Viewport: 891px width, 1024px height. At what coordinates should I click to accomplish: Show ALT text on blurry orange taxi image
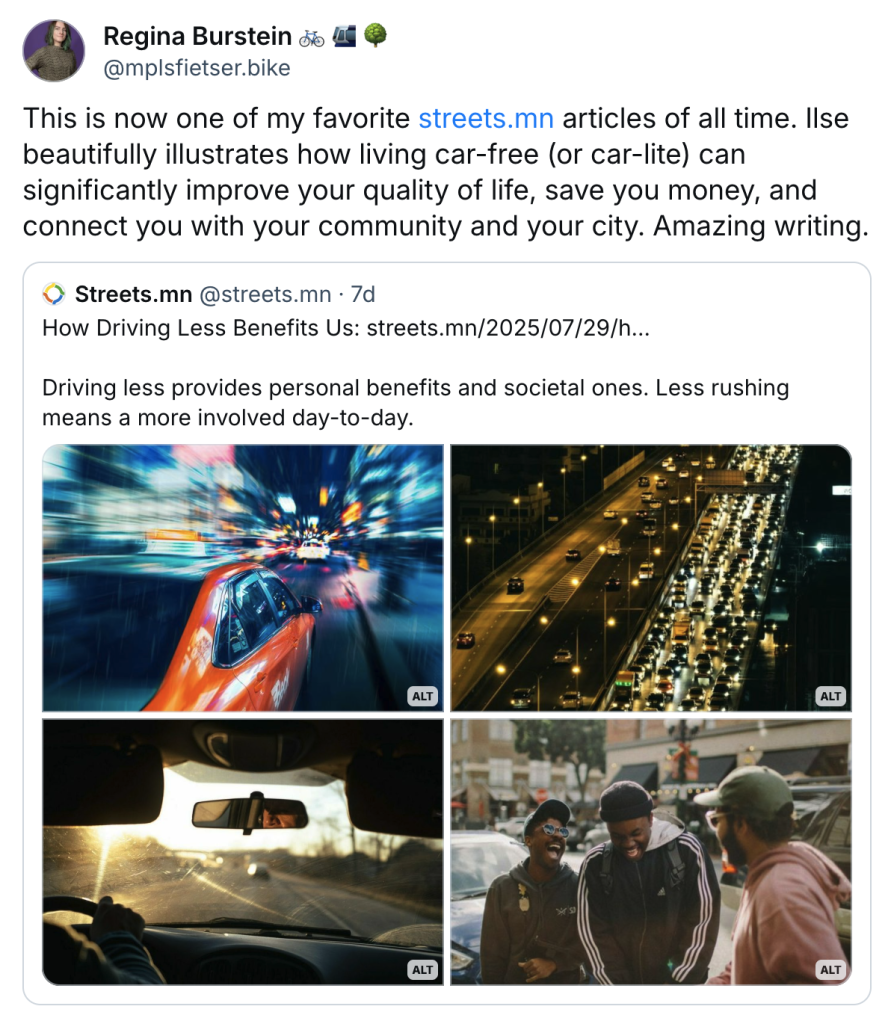422,696
